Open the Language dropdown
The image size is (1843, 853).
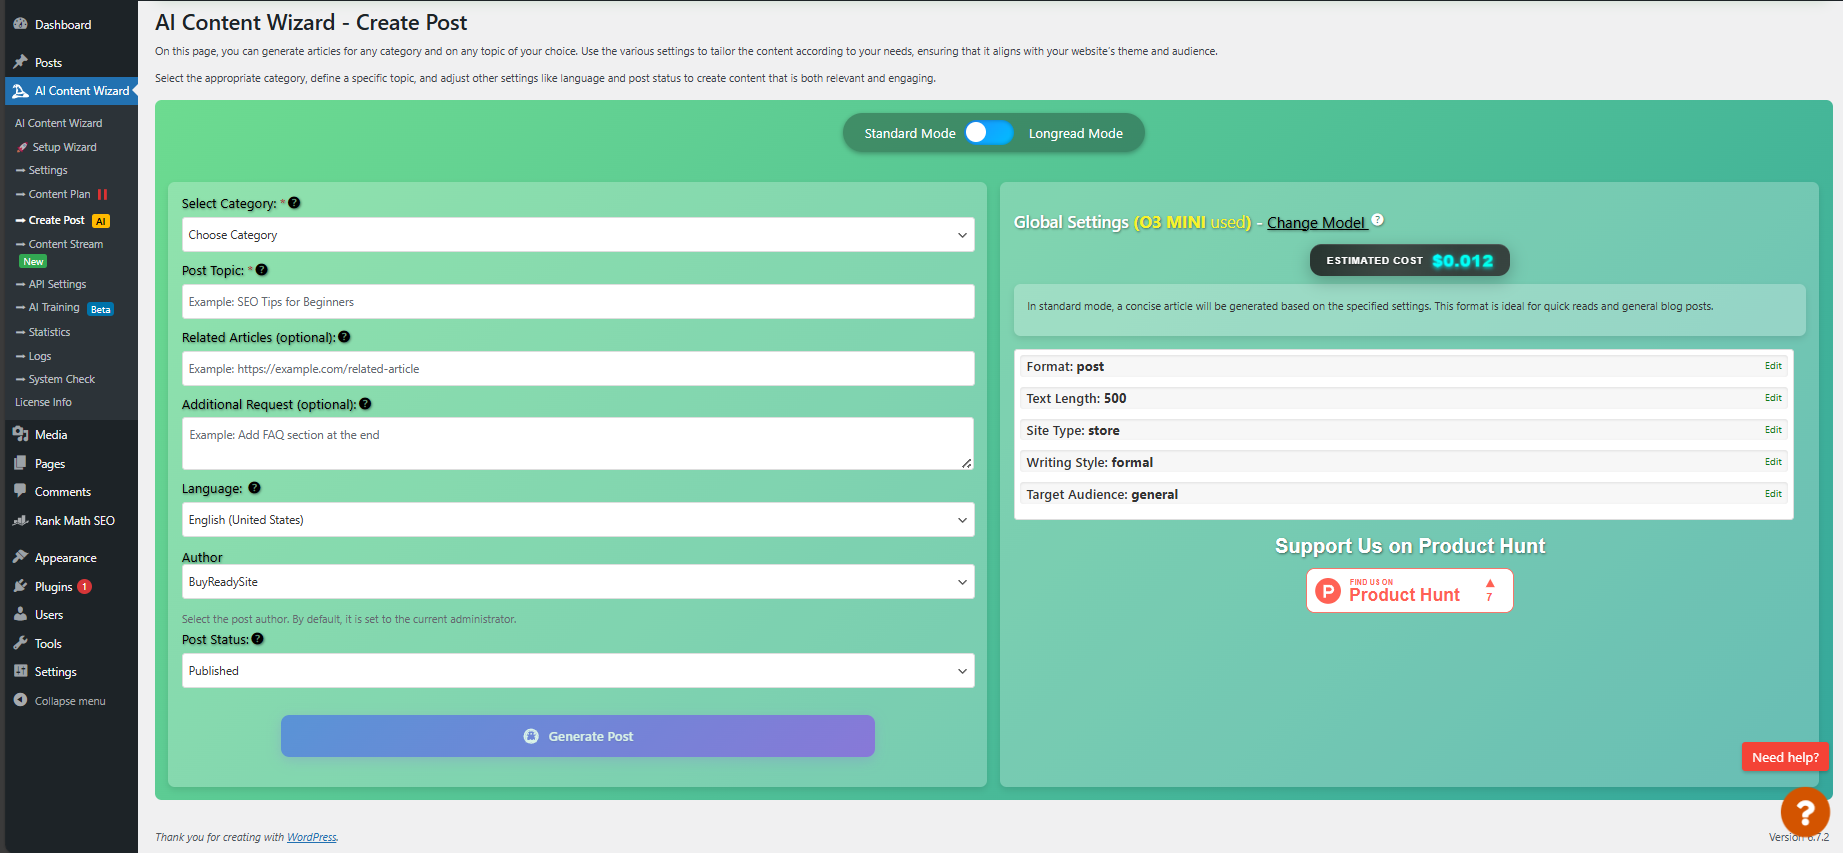(578, 520)
